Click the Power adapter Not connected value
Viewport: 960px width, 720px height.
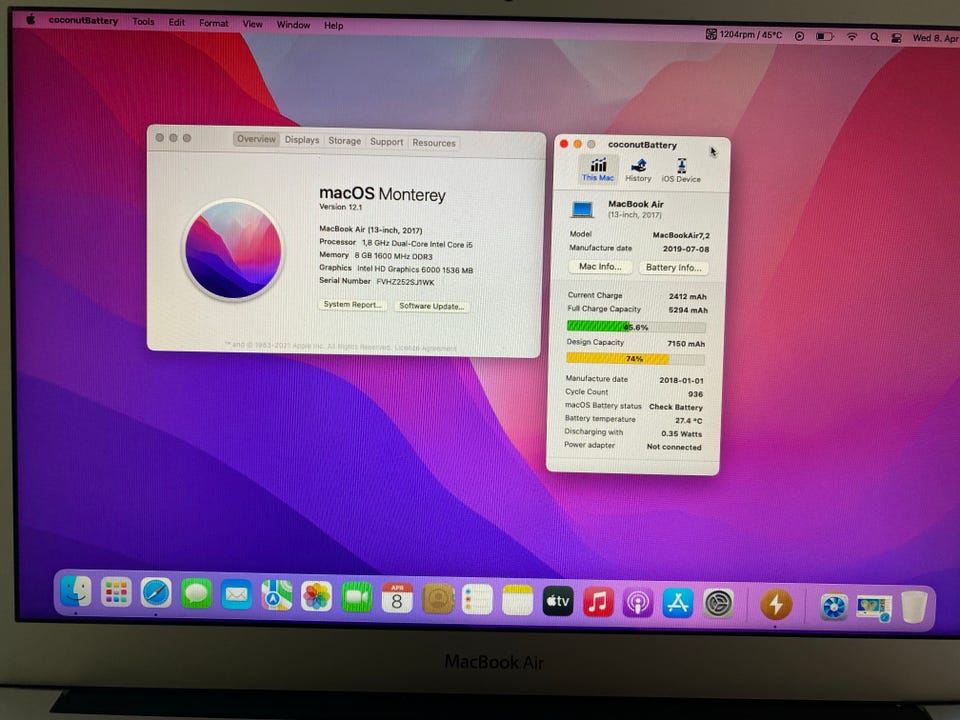[674, 447]
